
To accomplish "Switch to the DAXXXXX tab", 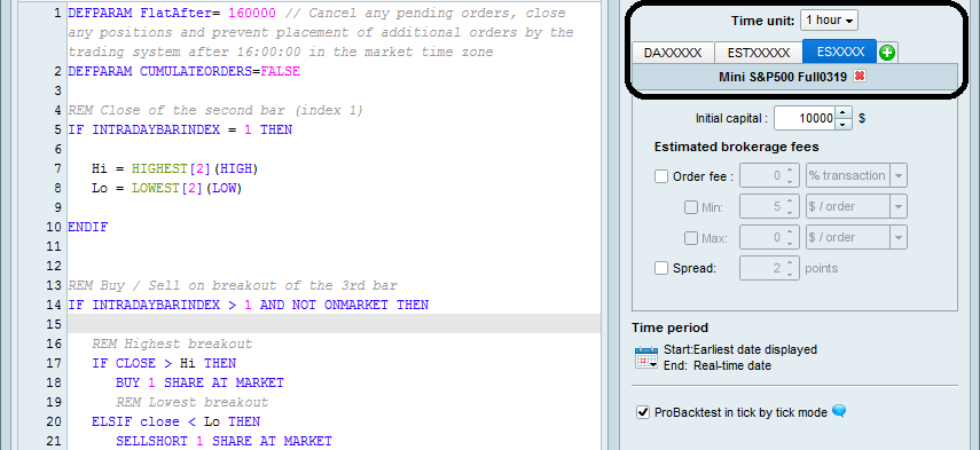I will tap(672, 53).
